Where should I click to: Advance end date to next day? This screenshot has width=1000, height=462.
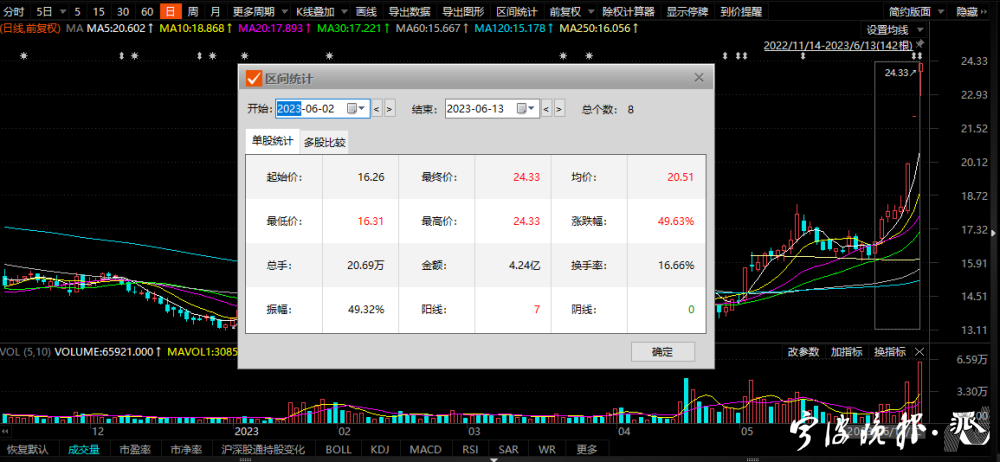coord(560,108)
